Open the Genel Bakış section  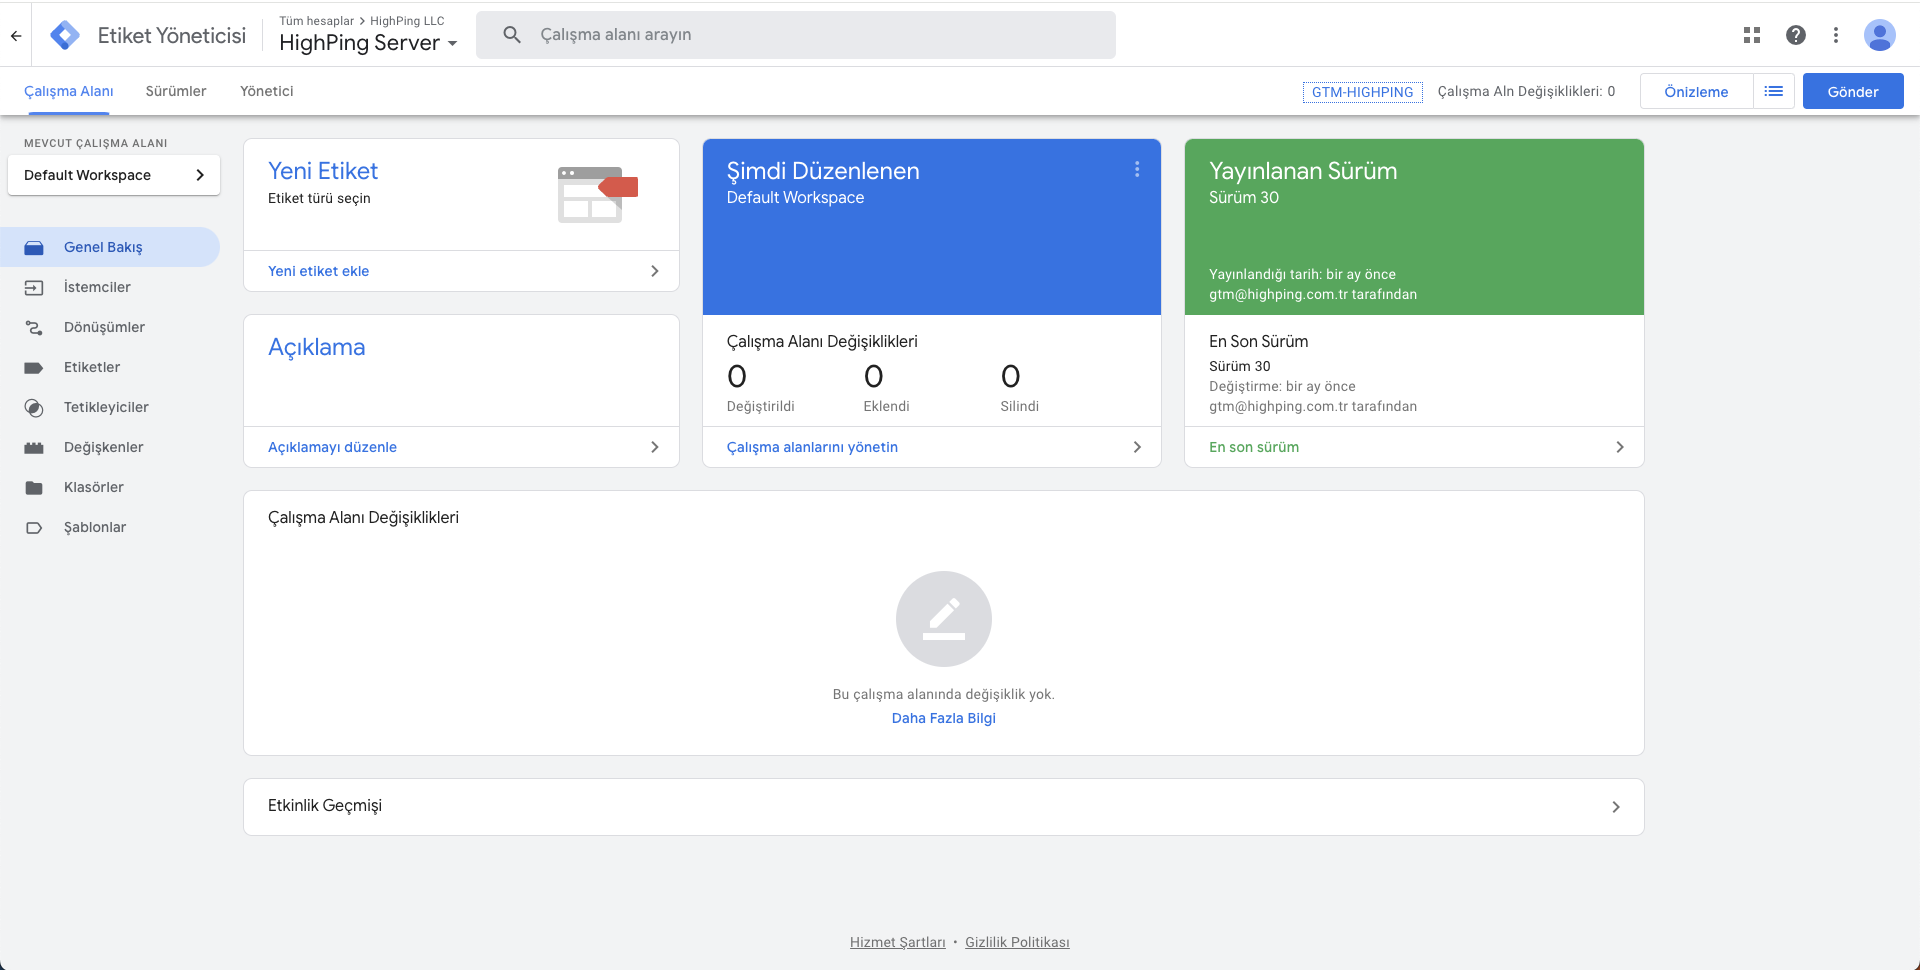click(102, 247)
